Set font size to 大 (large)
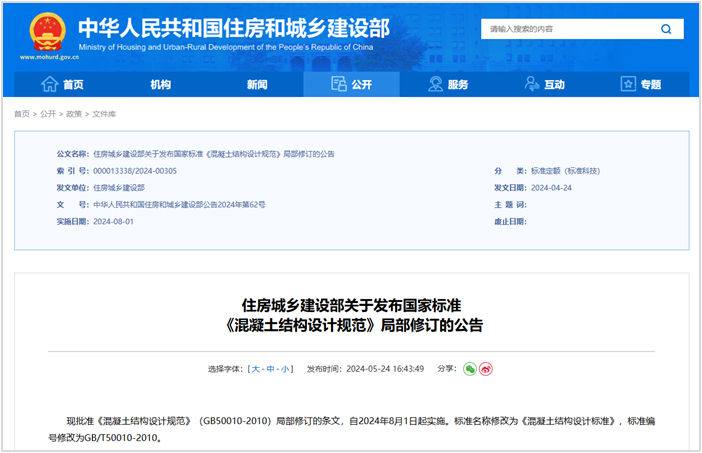Screen dimensions: 702x453 tap(258, 369)
